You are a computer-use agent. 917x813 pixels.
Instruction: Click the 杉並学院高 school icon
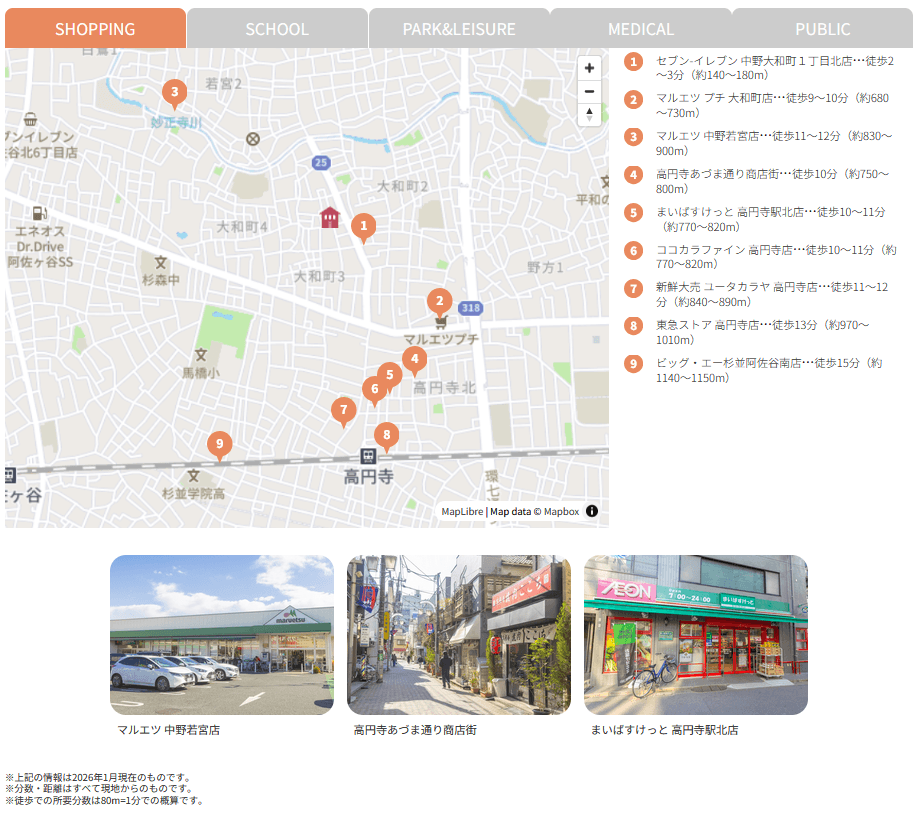[194, 476]
